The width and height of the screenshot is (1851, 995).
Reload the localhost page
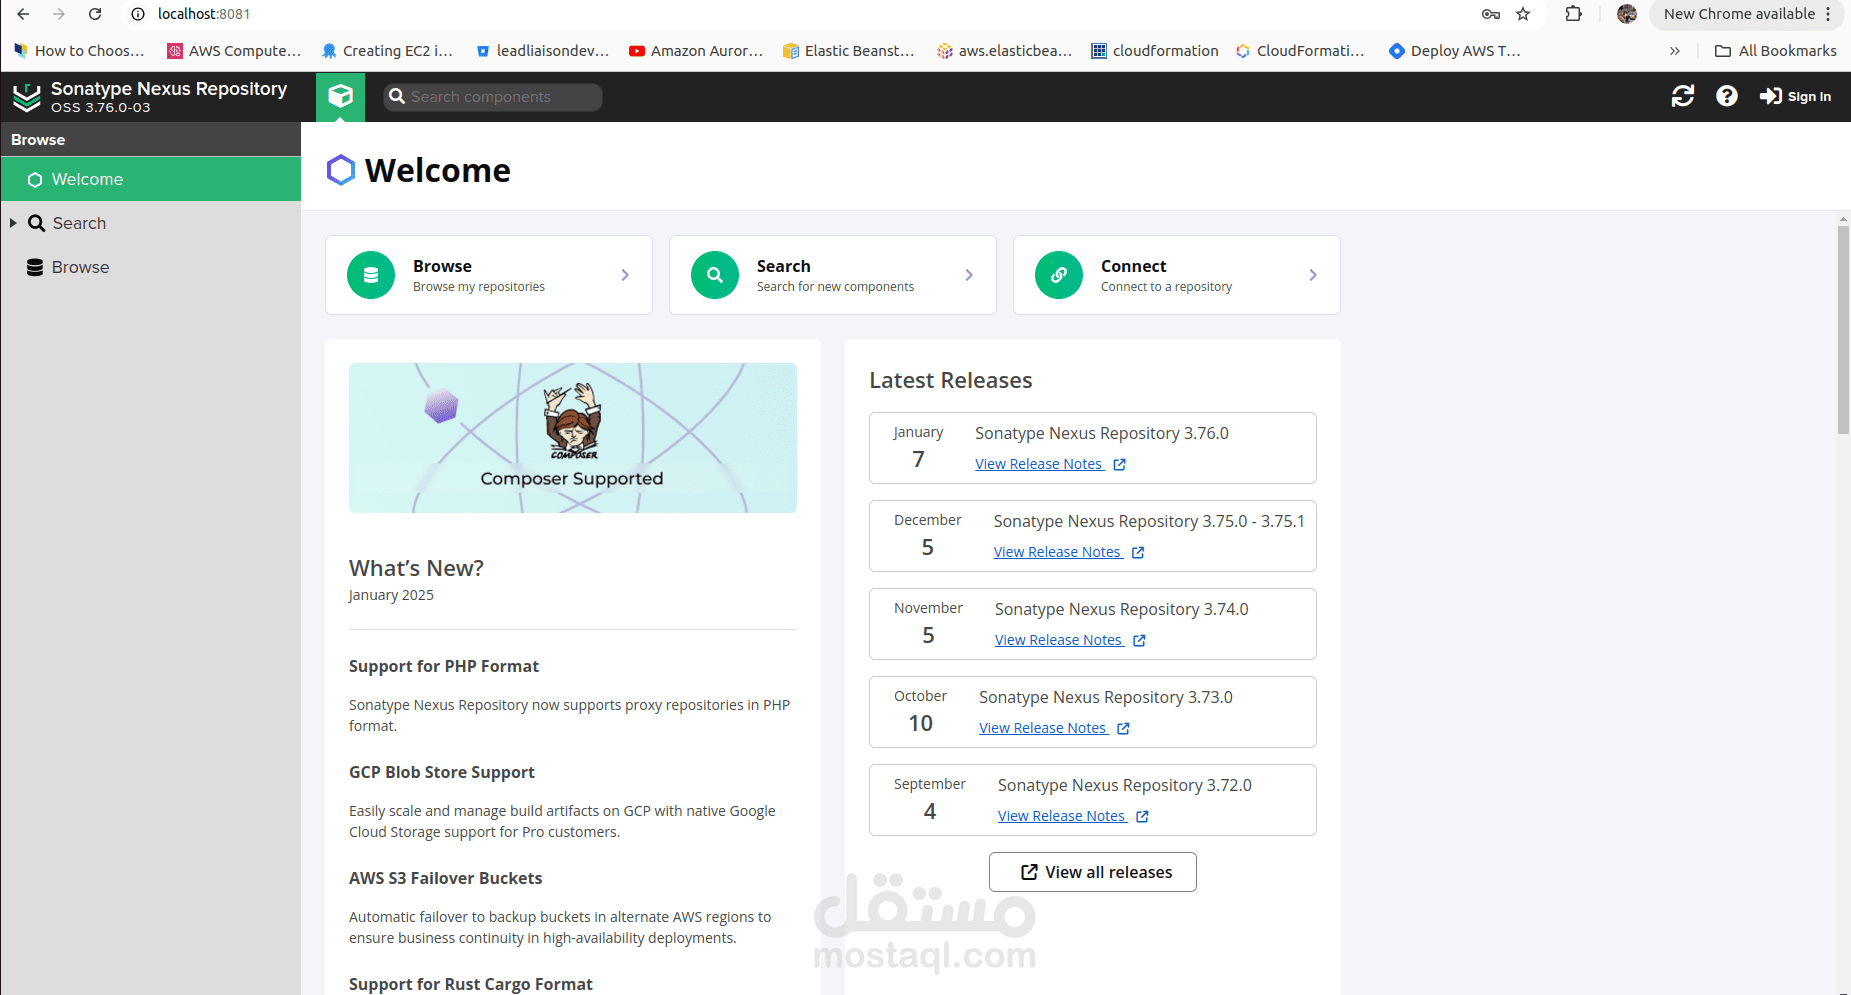click(x=95, y=14)
